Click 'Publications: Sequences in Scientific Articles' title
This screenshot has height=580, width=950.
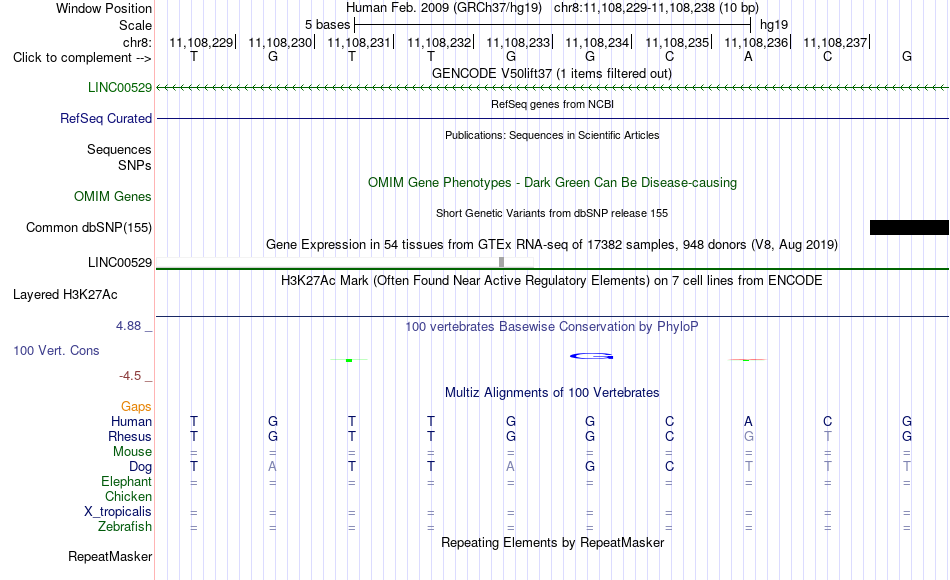(x=552, y=135)
